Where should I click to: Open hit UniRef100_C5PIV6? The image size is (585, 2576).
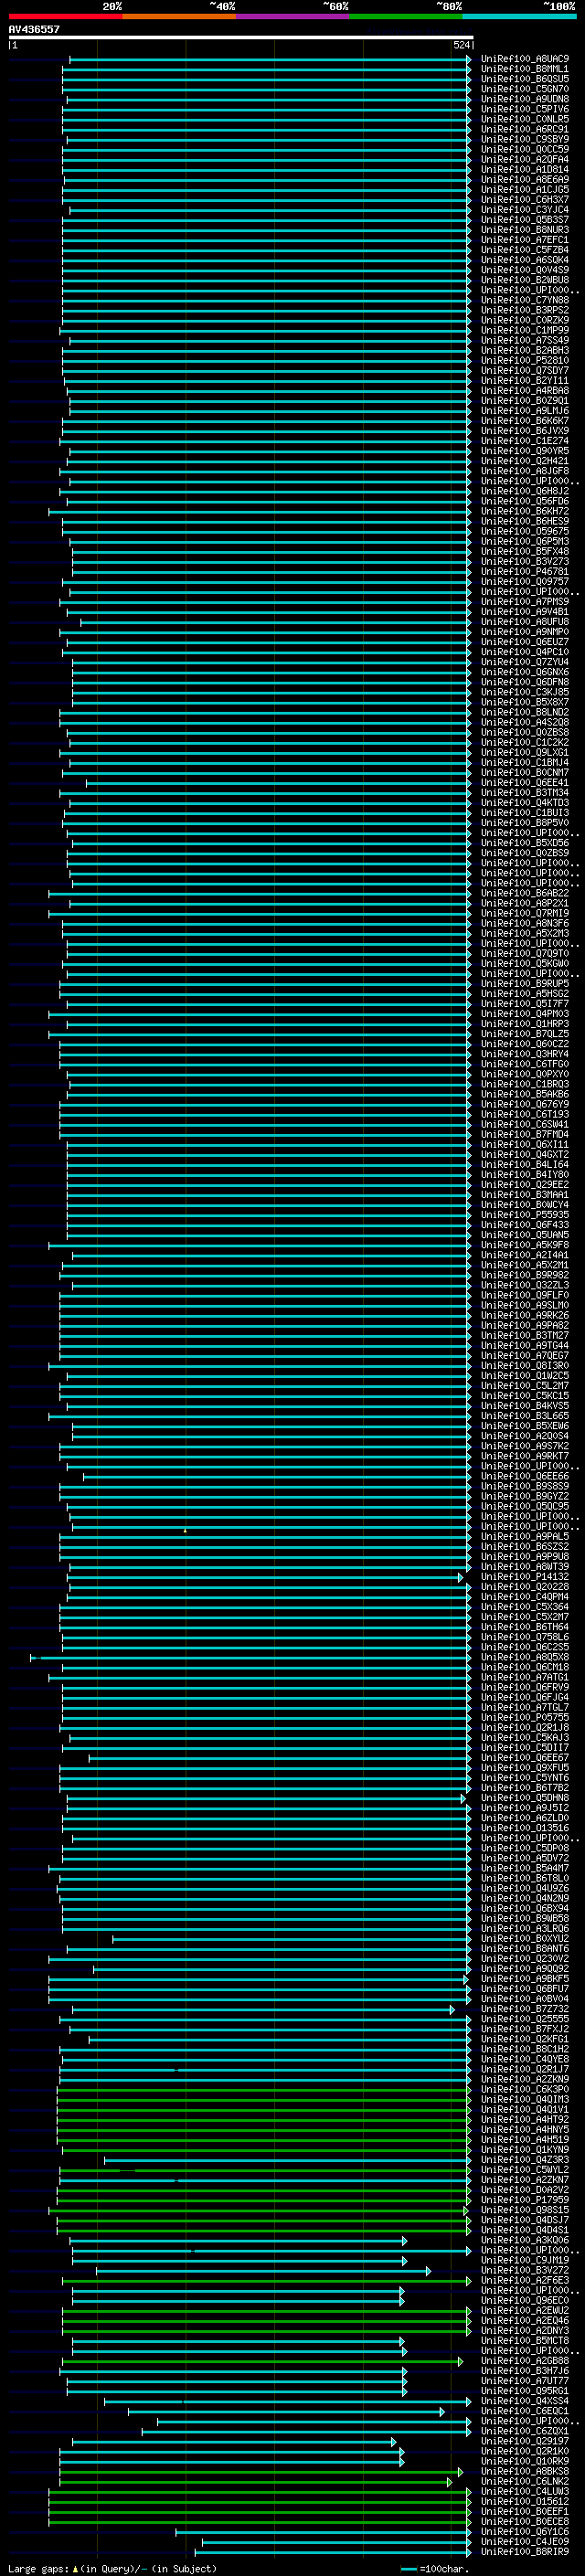tap(524, 109)
